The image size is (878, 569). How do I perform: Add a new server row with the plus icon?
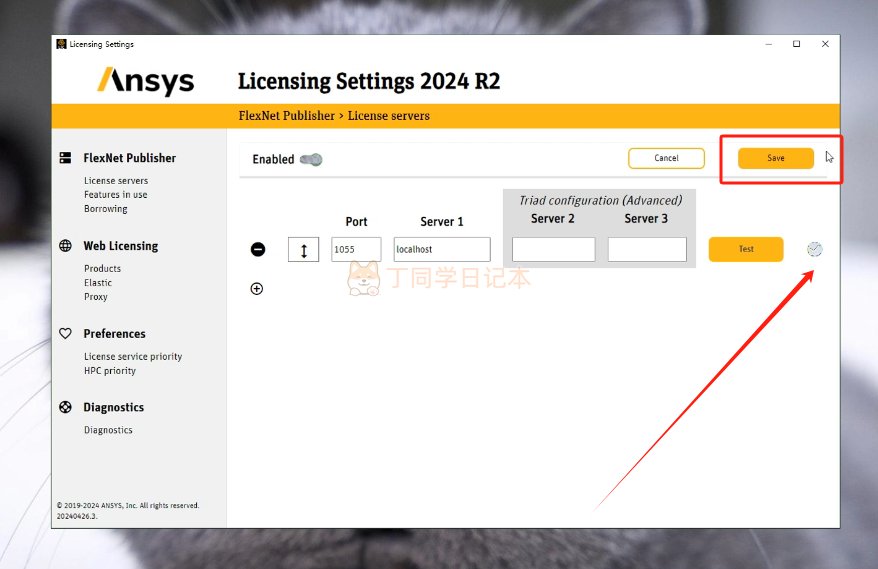(256, 288)
